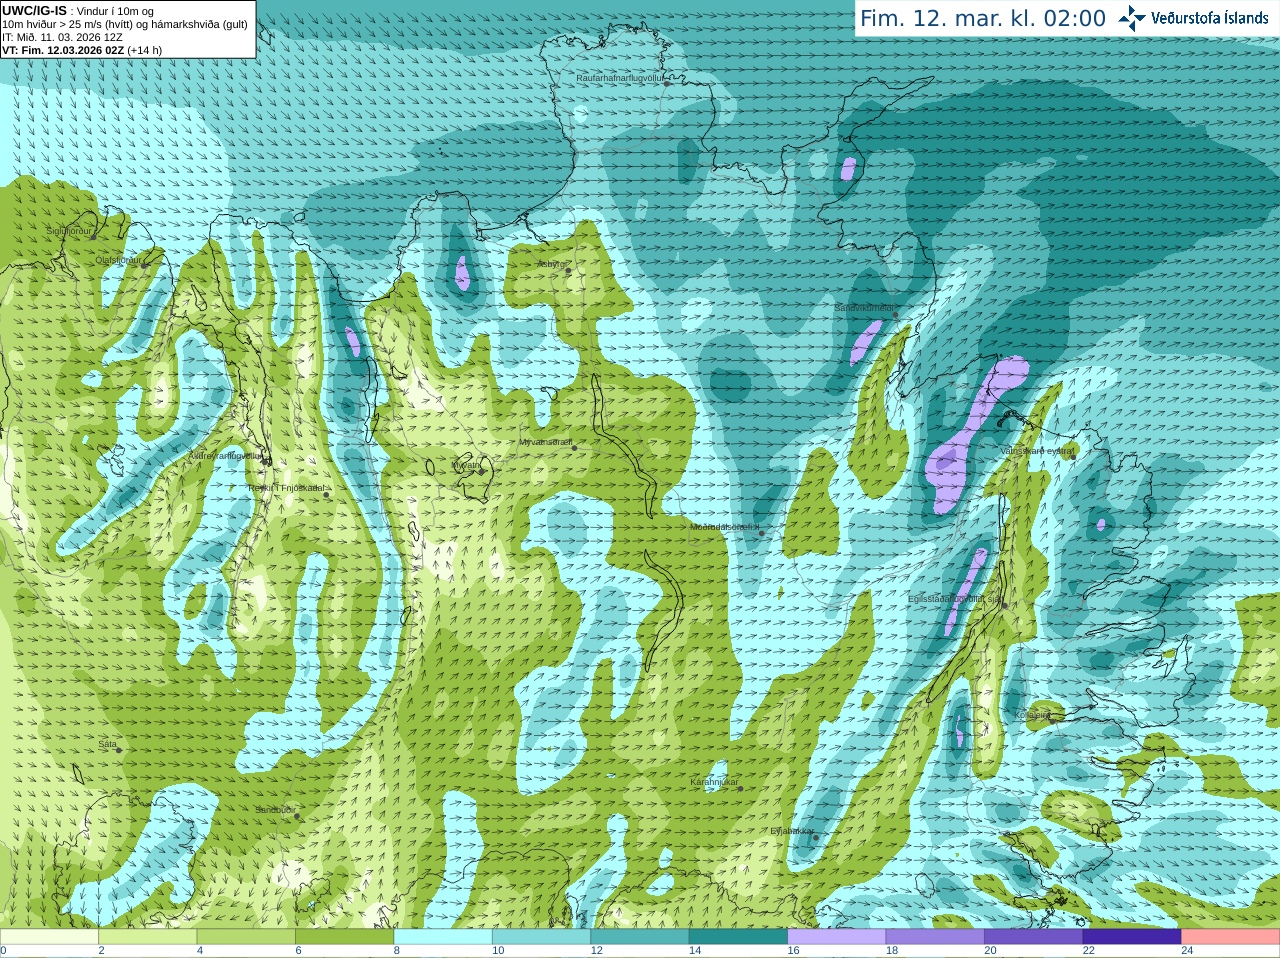The height and width of the screenshot is (958, 1280).
Task: Click the station dot beside Möðrudalsöræfi
Action: click(x=762, y=534)
